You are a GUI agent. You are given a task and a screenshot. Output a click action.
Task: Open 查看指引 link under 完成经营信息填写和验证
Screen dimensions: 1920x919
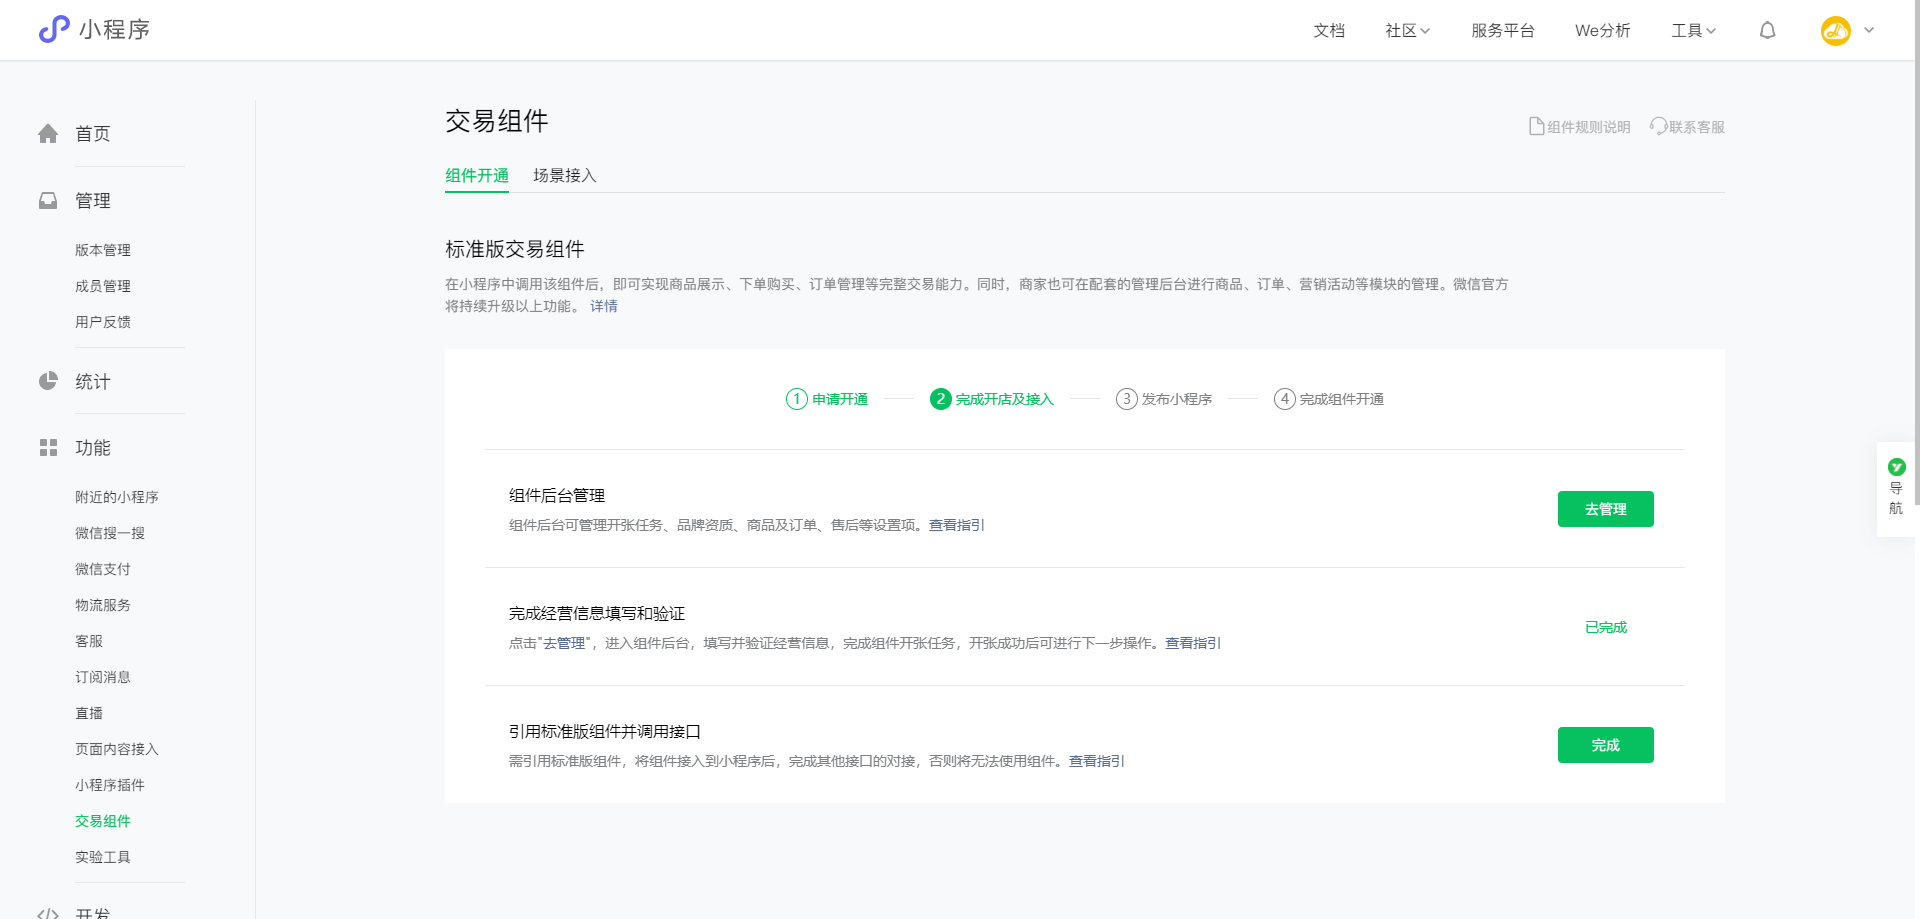(1193, 643)
